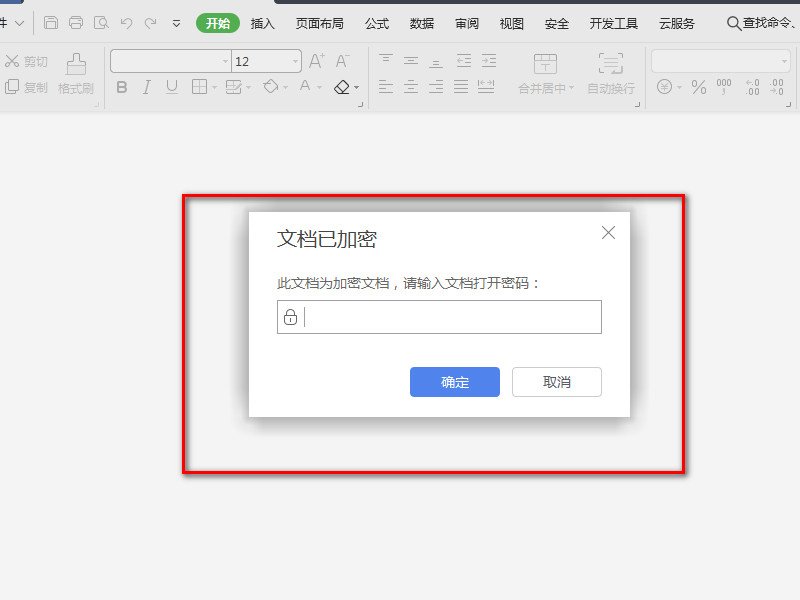Click the 剪切 (Cut) icon

pos(12,61)
